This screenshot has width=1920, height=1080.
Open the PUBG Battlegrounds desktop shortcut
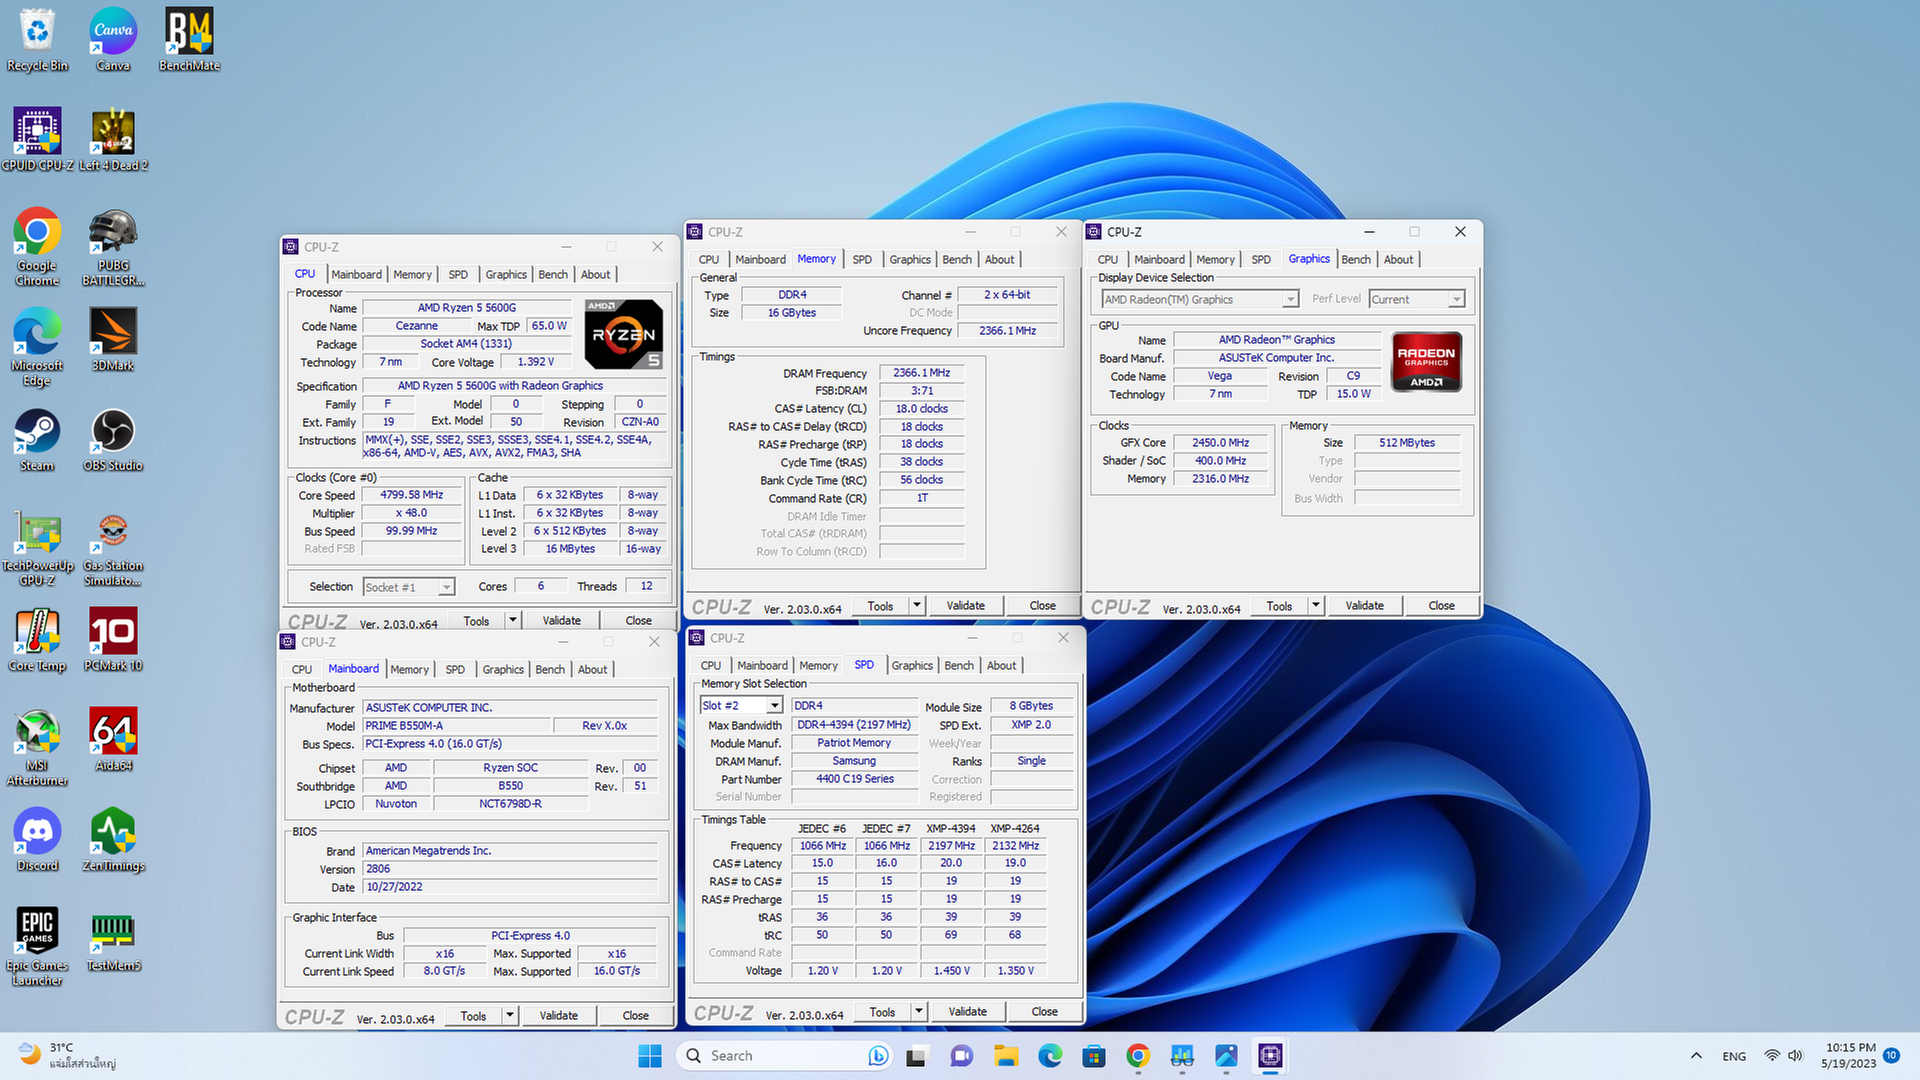[x=113, y=247]
